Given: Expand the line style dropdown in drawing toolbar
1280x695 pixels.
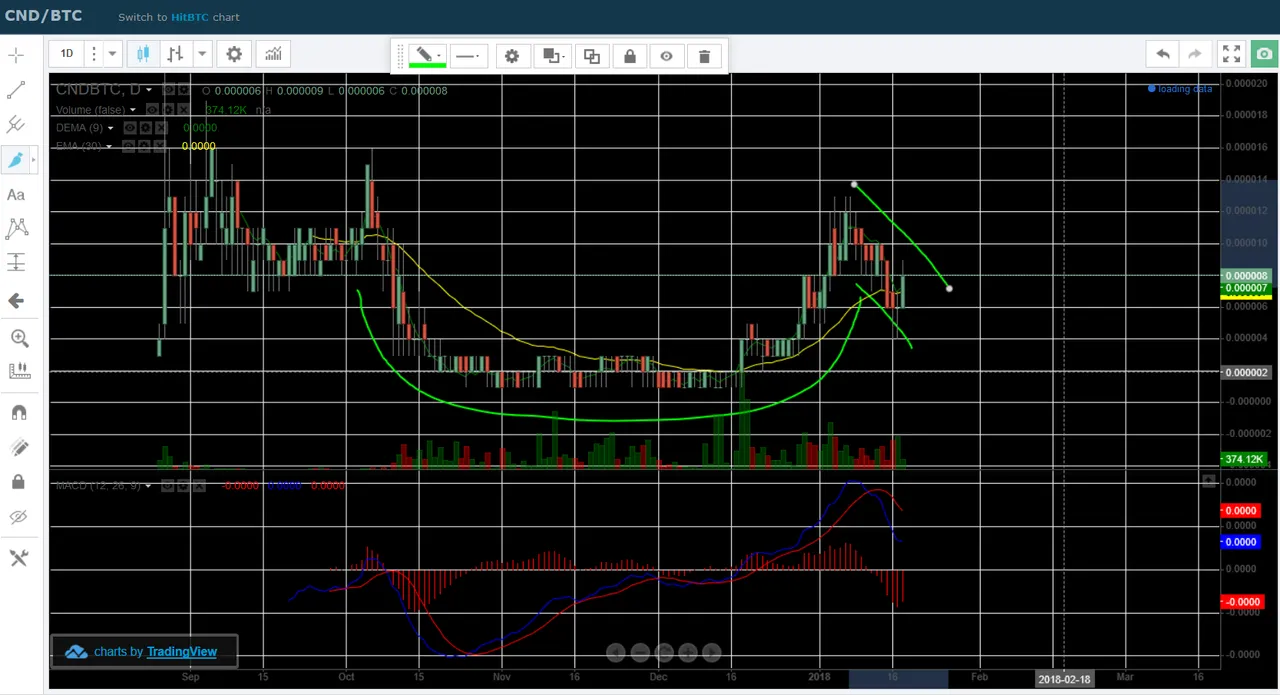Looking at the screenshot, I should click(468, 56).
